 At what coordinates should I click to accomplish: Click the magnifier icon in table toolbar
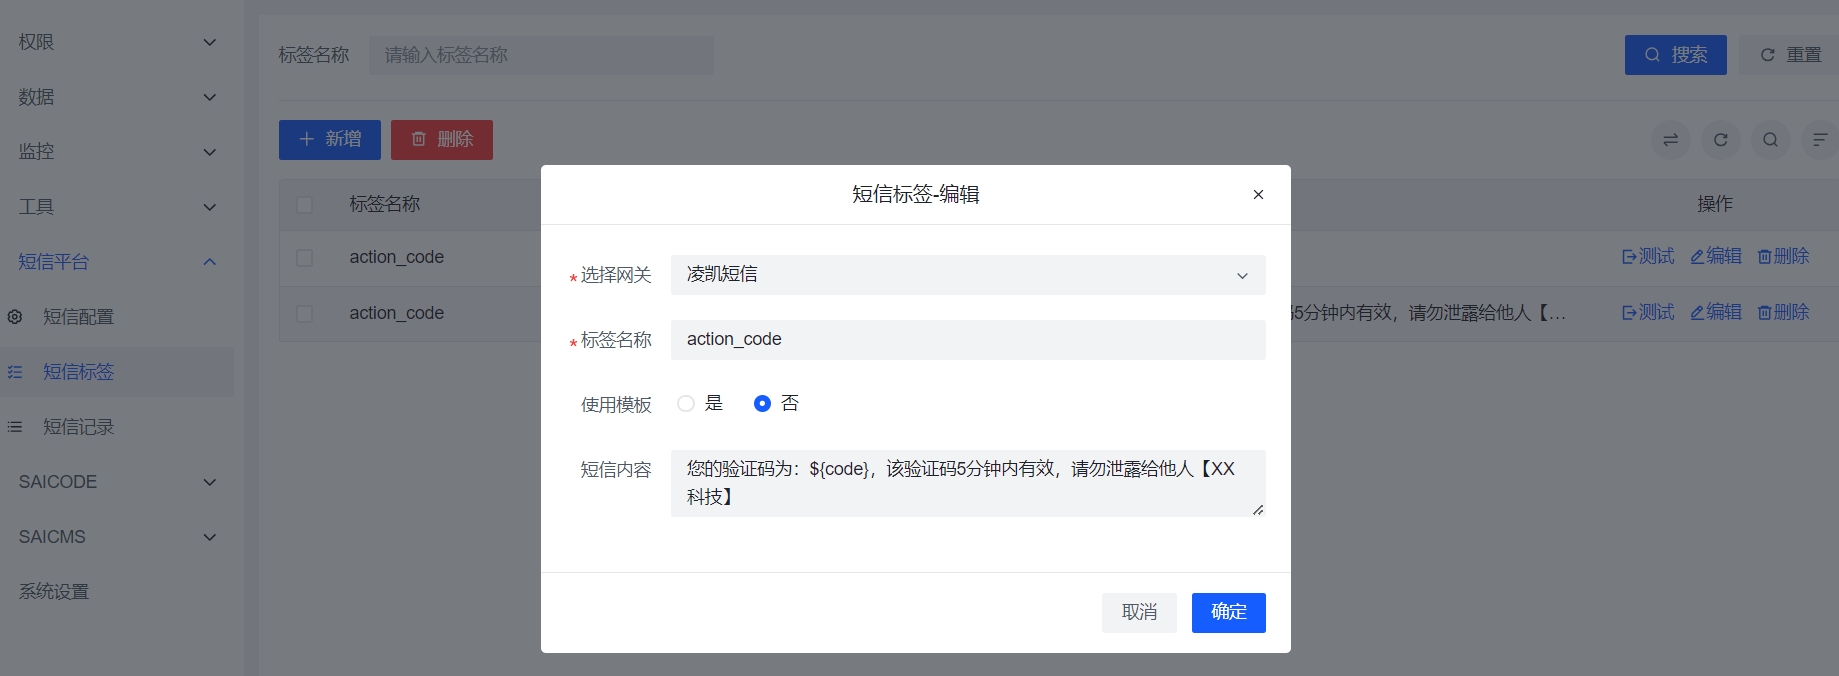click(1770, 140)
